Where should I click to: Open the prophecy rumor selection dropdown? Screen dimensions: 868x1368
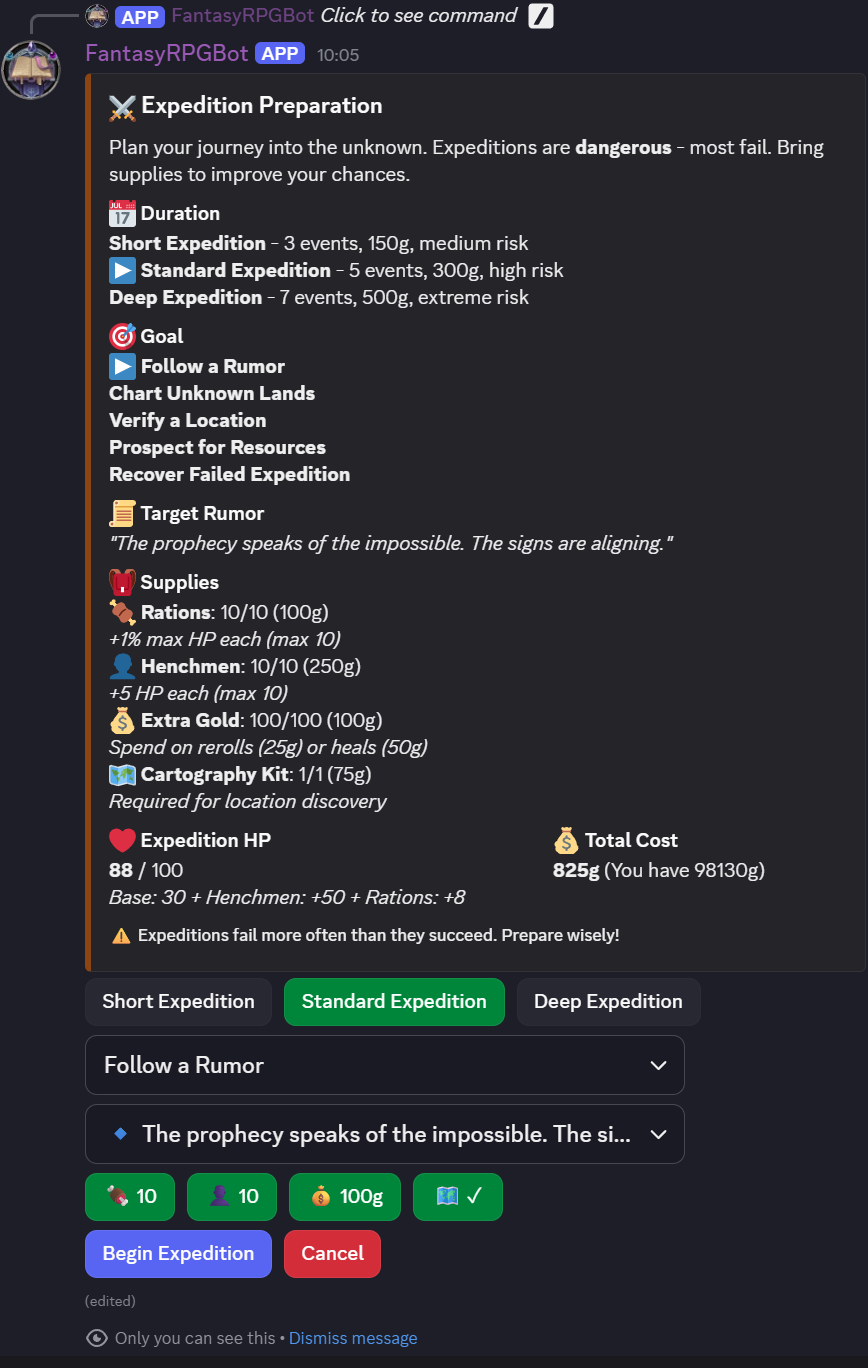point(384,1134)
